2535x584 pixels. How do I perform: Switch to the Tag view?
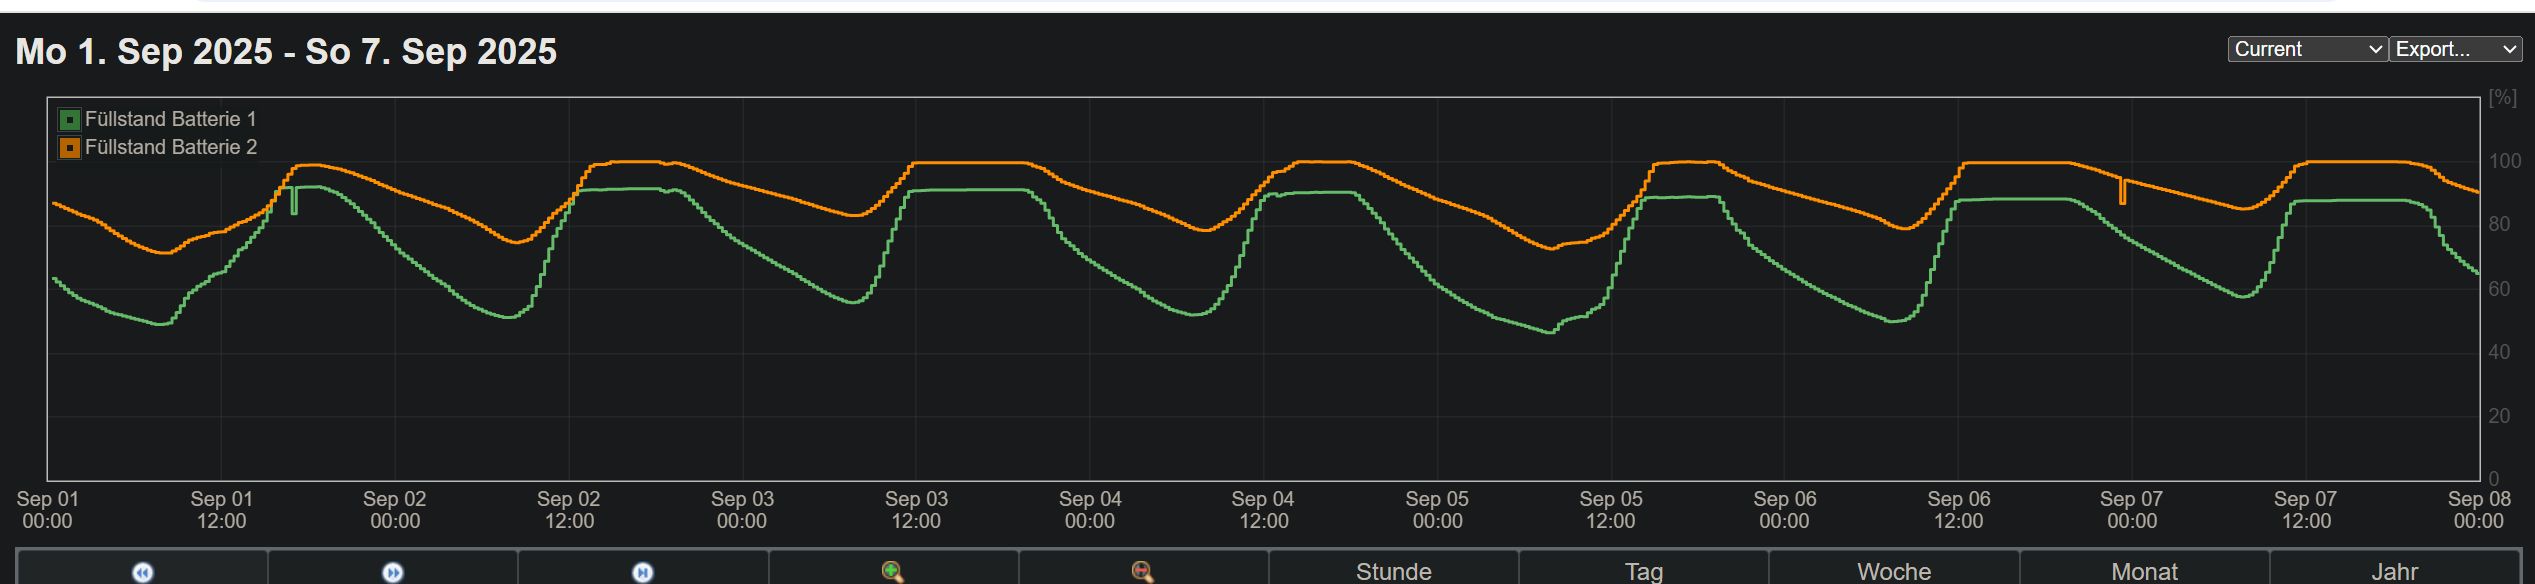(1643, 571)
